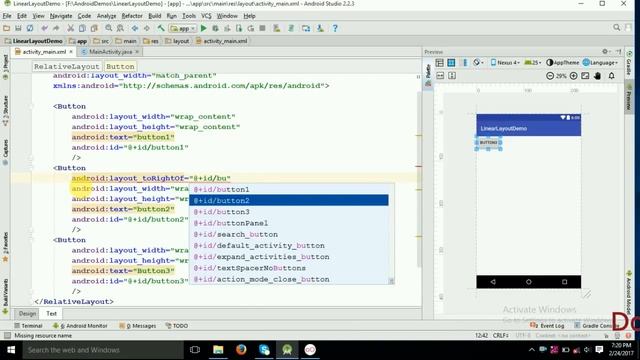This screenshot has height=360, width=640.
Task: Switch to MainActivity.java editor tab
Action: (110, 52)
